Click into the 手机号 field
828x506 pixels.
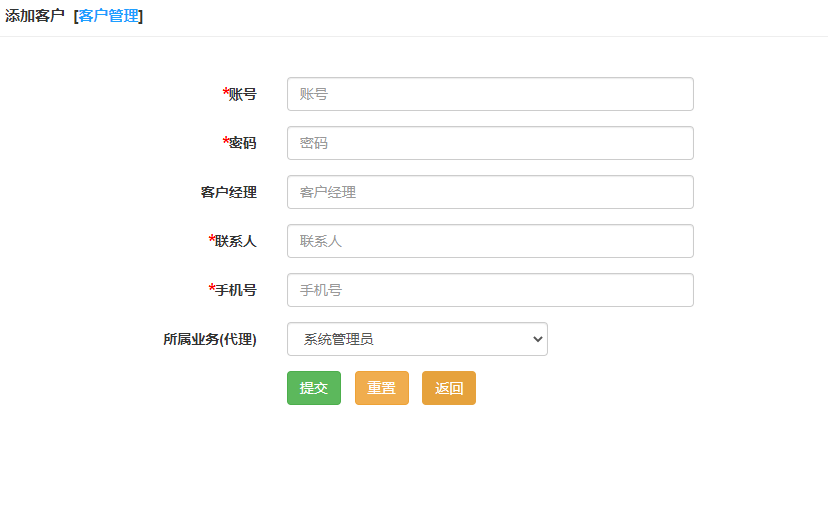490,290
